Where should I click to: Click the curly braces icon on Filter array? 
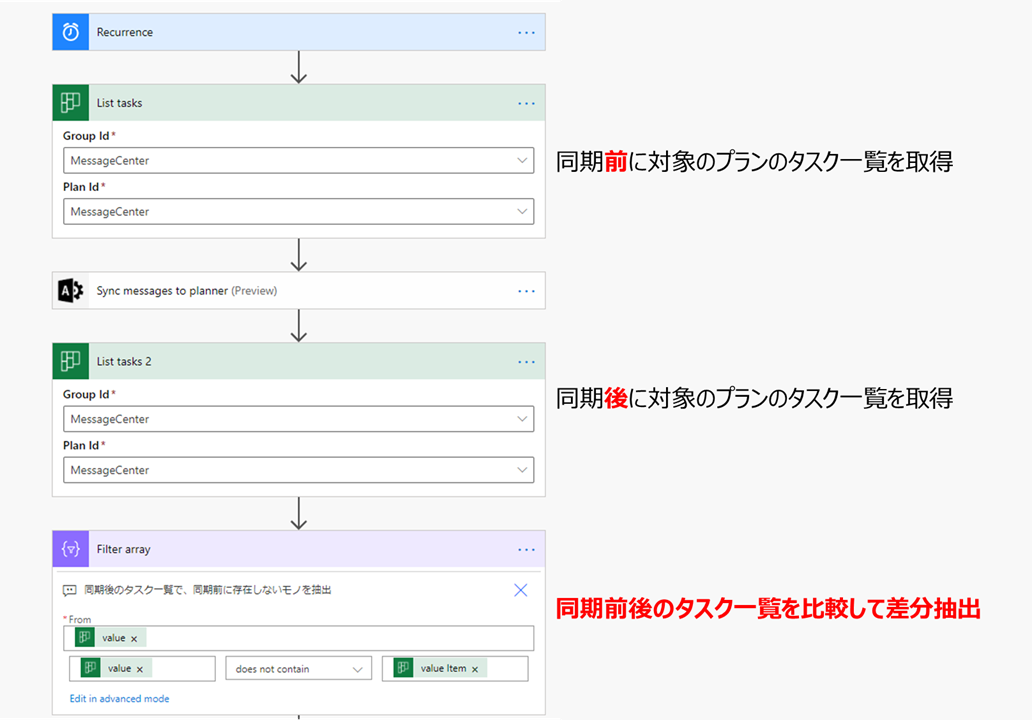pos(70,548)
